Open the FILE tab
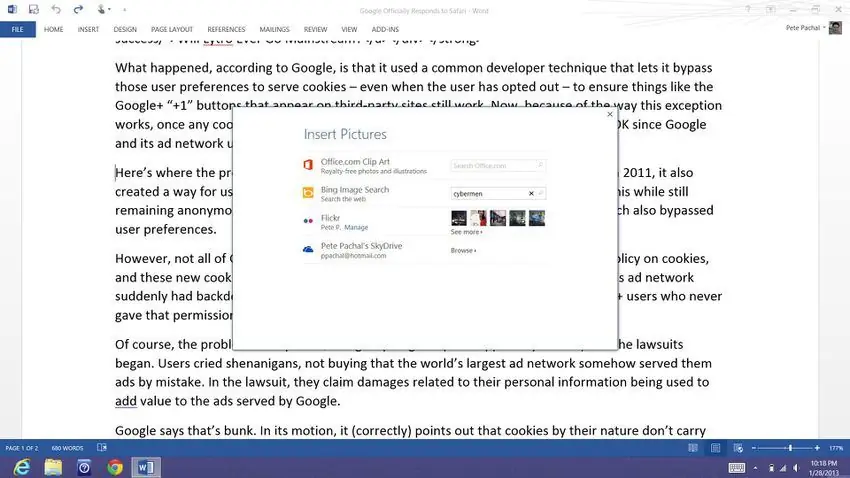 pos(17,29)
